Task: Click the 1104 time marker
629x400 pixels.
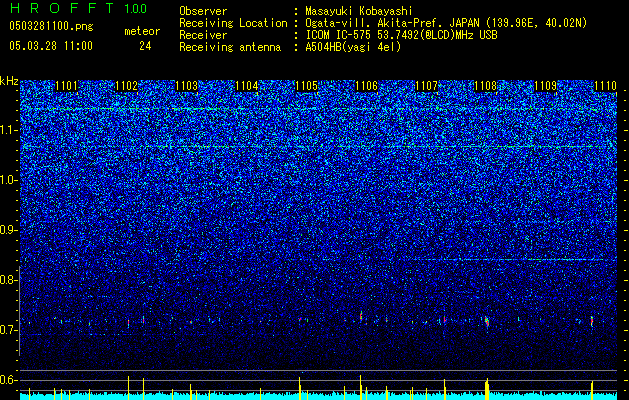Action: click(x=246, y=86)
